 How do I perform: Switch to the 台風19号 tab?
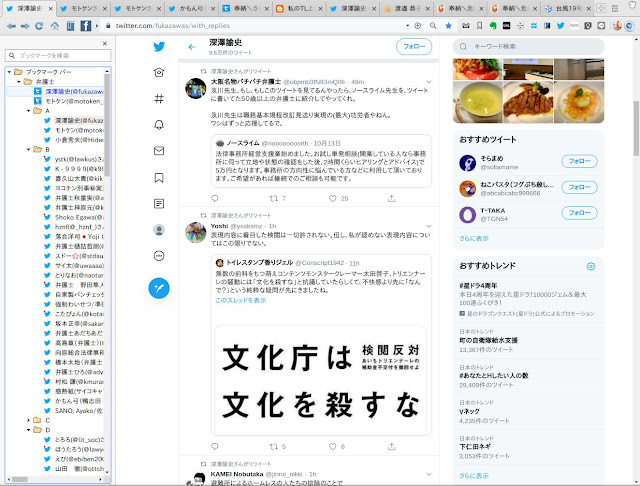[x=569, y=9]
